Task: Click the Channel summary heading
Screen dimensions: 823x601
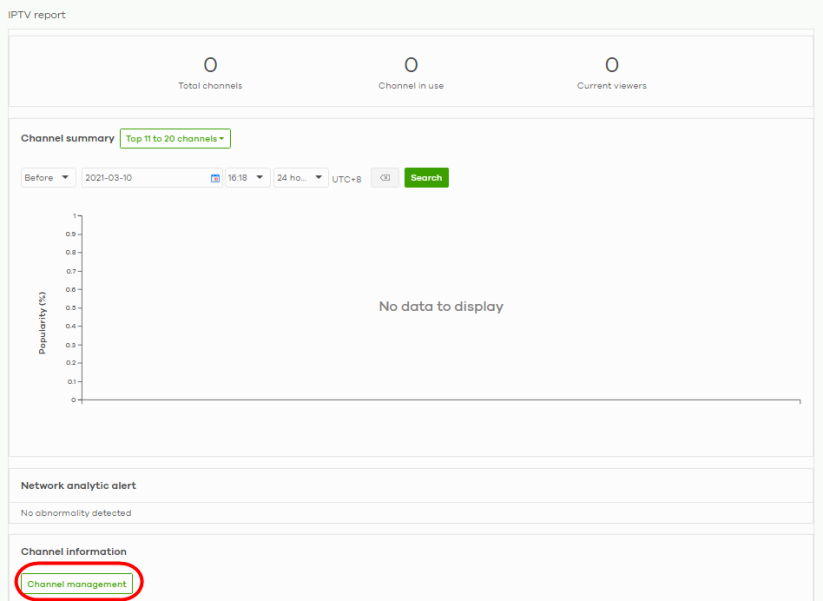Action: (x=67, y=139)
